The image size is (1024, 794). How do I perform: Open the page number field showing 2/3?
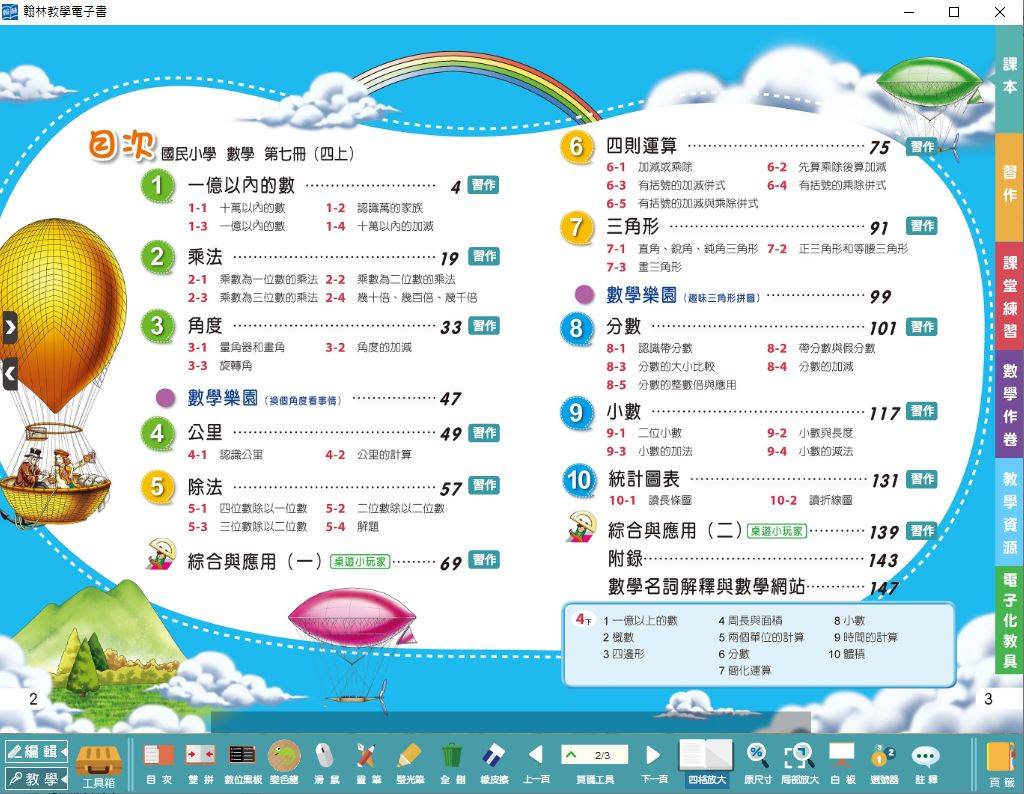pos(594,755)
